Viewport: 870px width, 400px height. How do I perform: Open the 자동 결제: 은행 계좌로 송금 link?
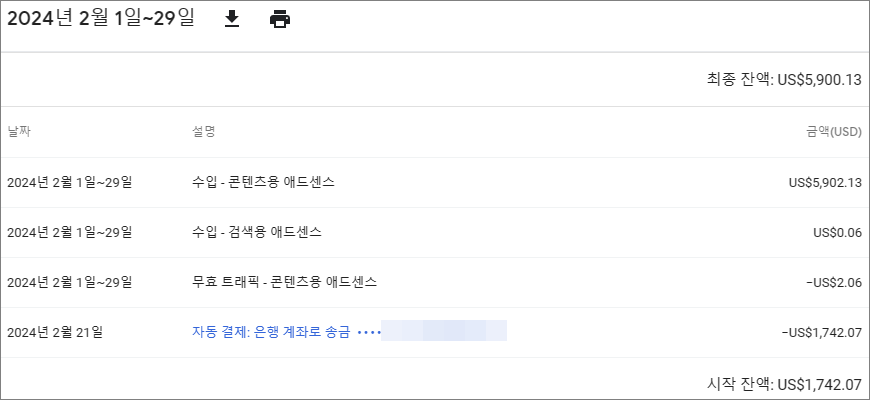coord(270,332)
